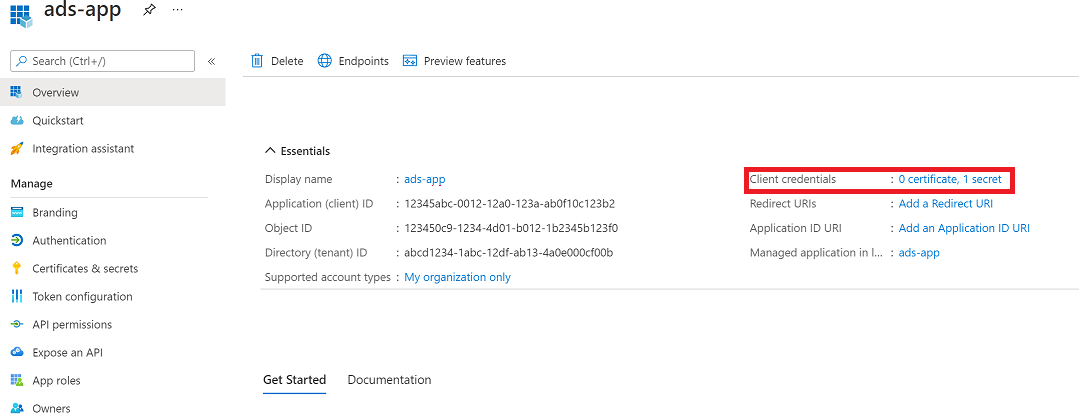The image size is (1079, 417).
Task: Select the Get Started tab
Action: pos(294,380)
